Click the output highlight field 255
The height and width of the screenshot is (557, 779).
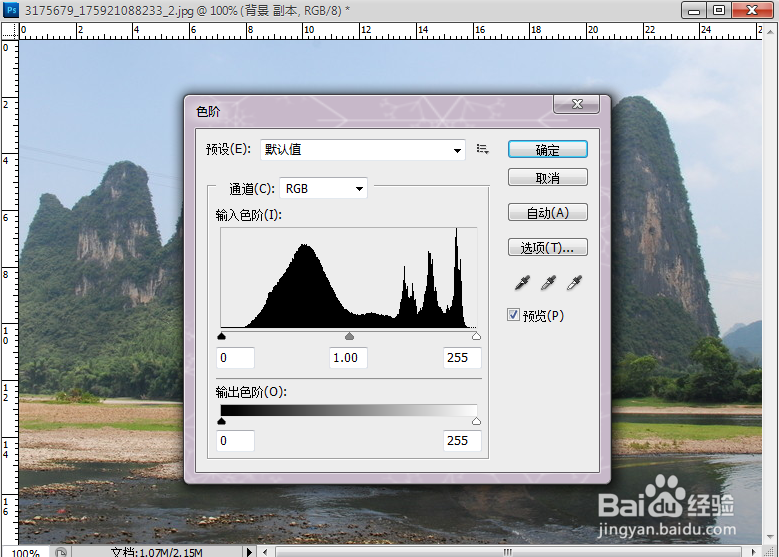[x=462, y=441]
